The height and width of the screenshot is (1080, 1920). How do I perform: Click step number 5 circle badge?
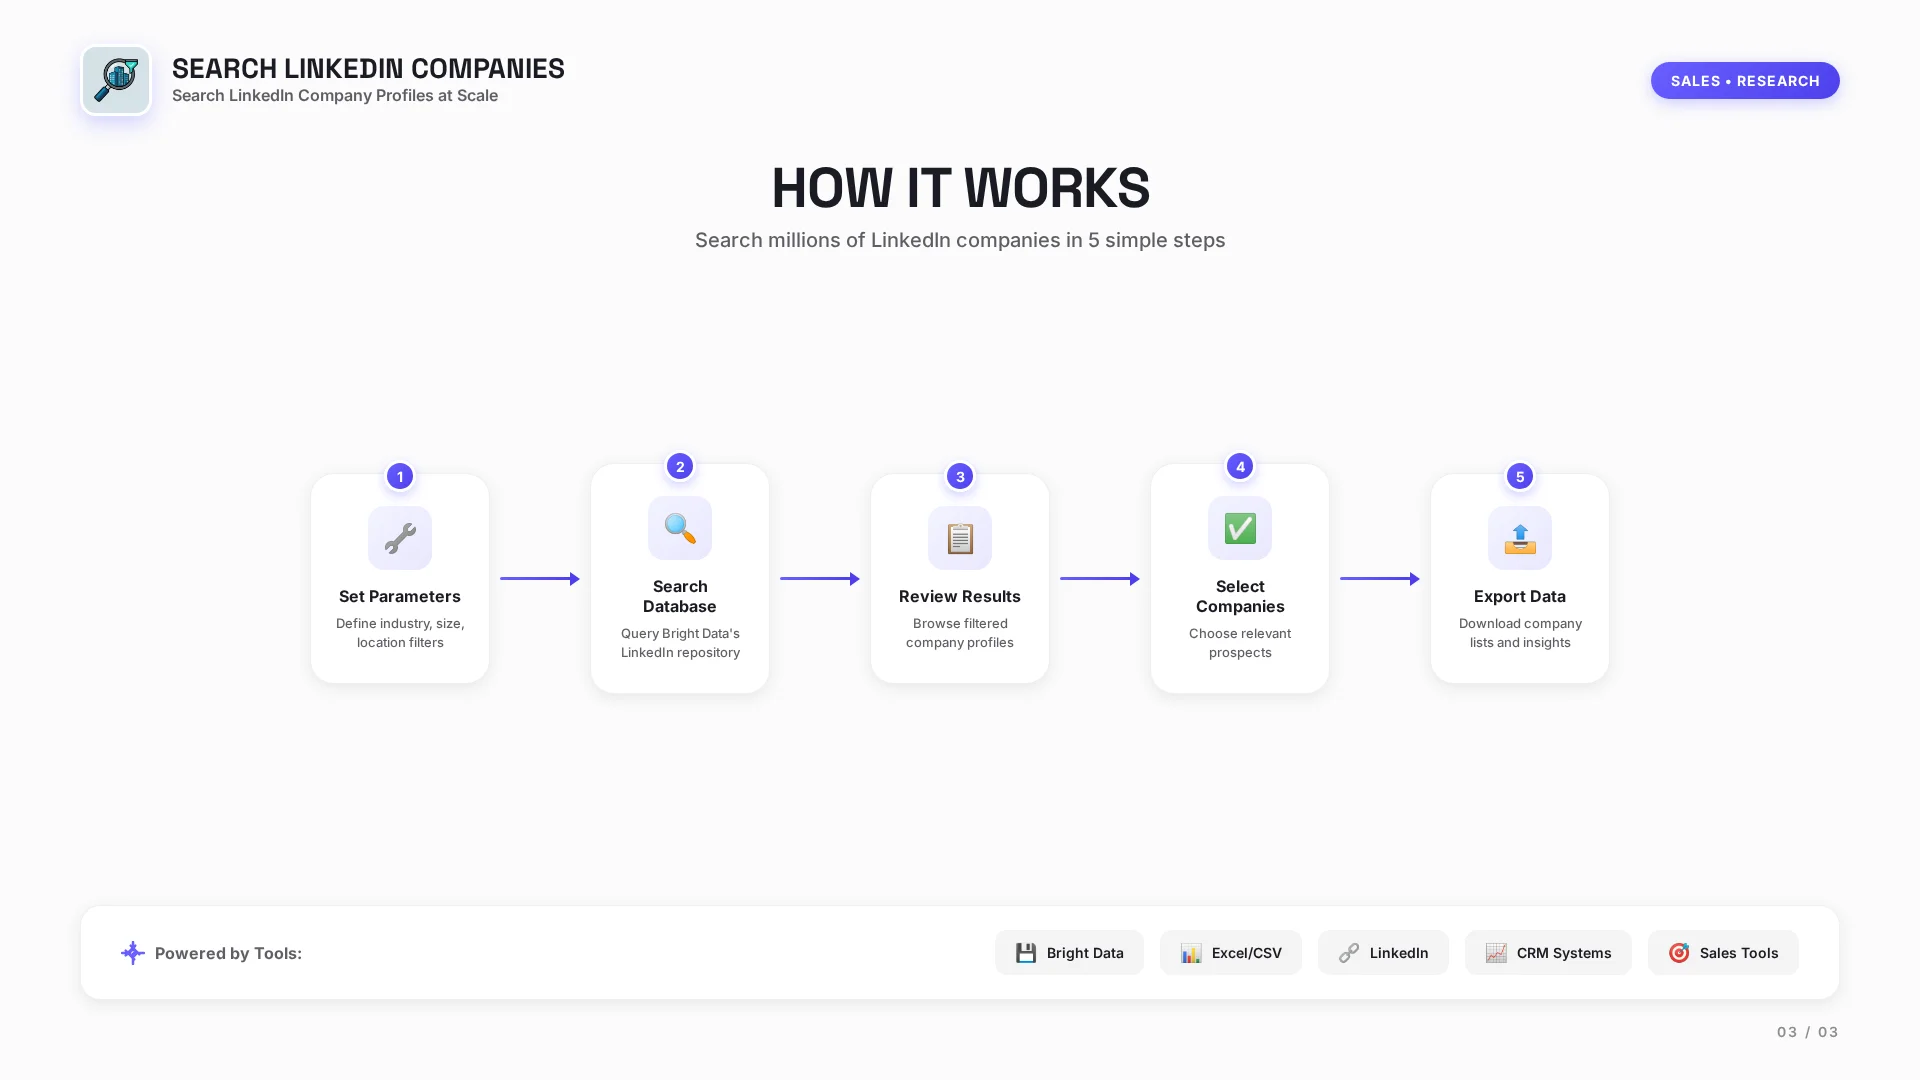[1520, 477]
